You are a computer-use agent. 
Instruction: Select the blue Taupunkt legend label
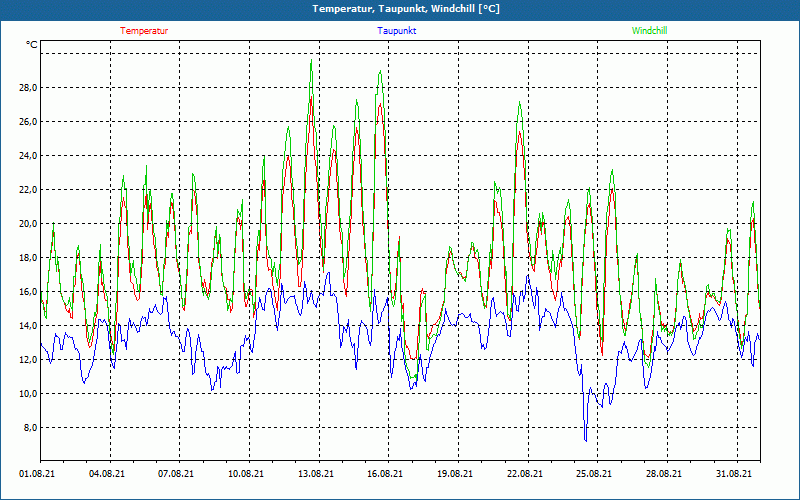[397, 31]
